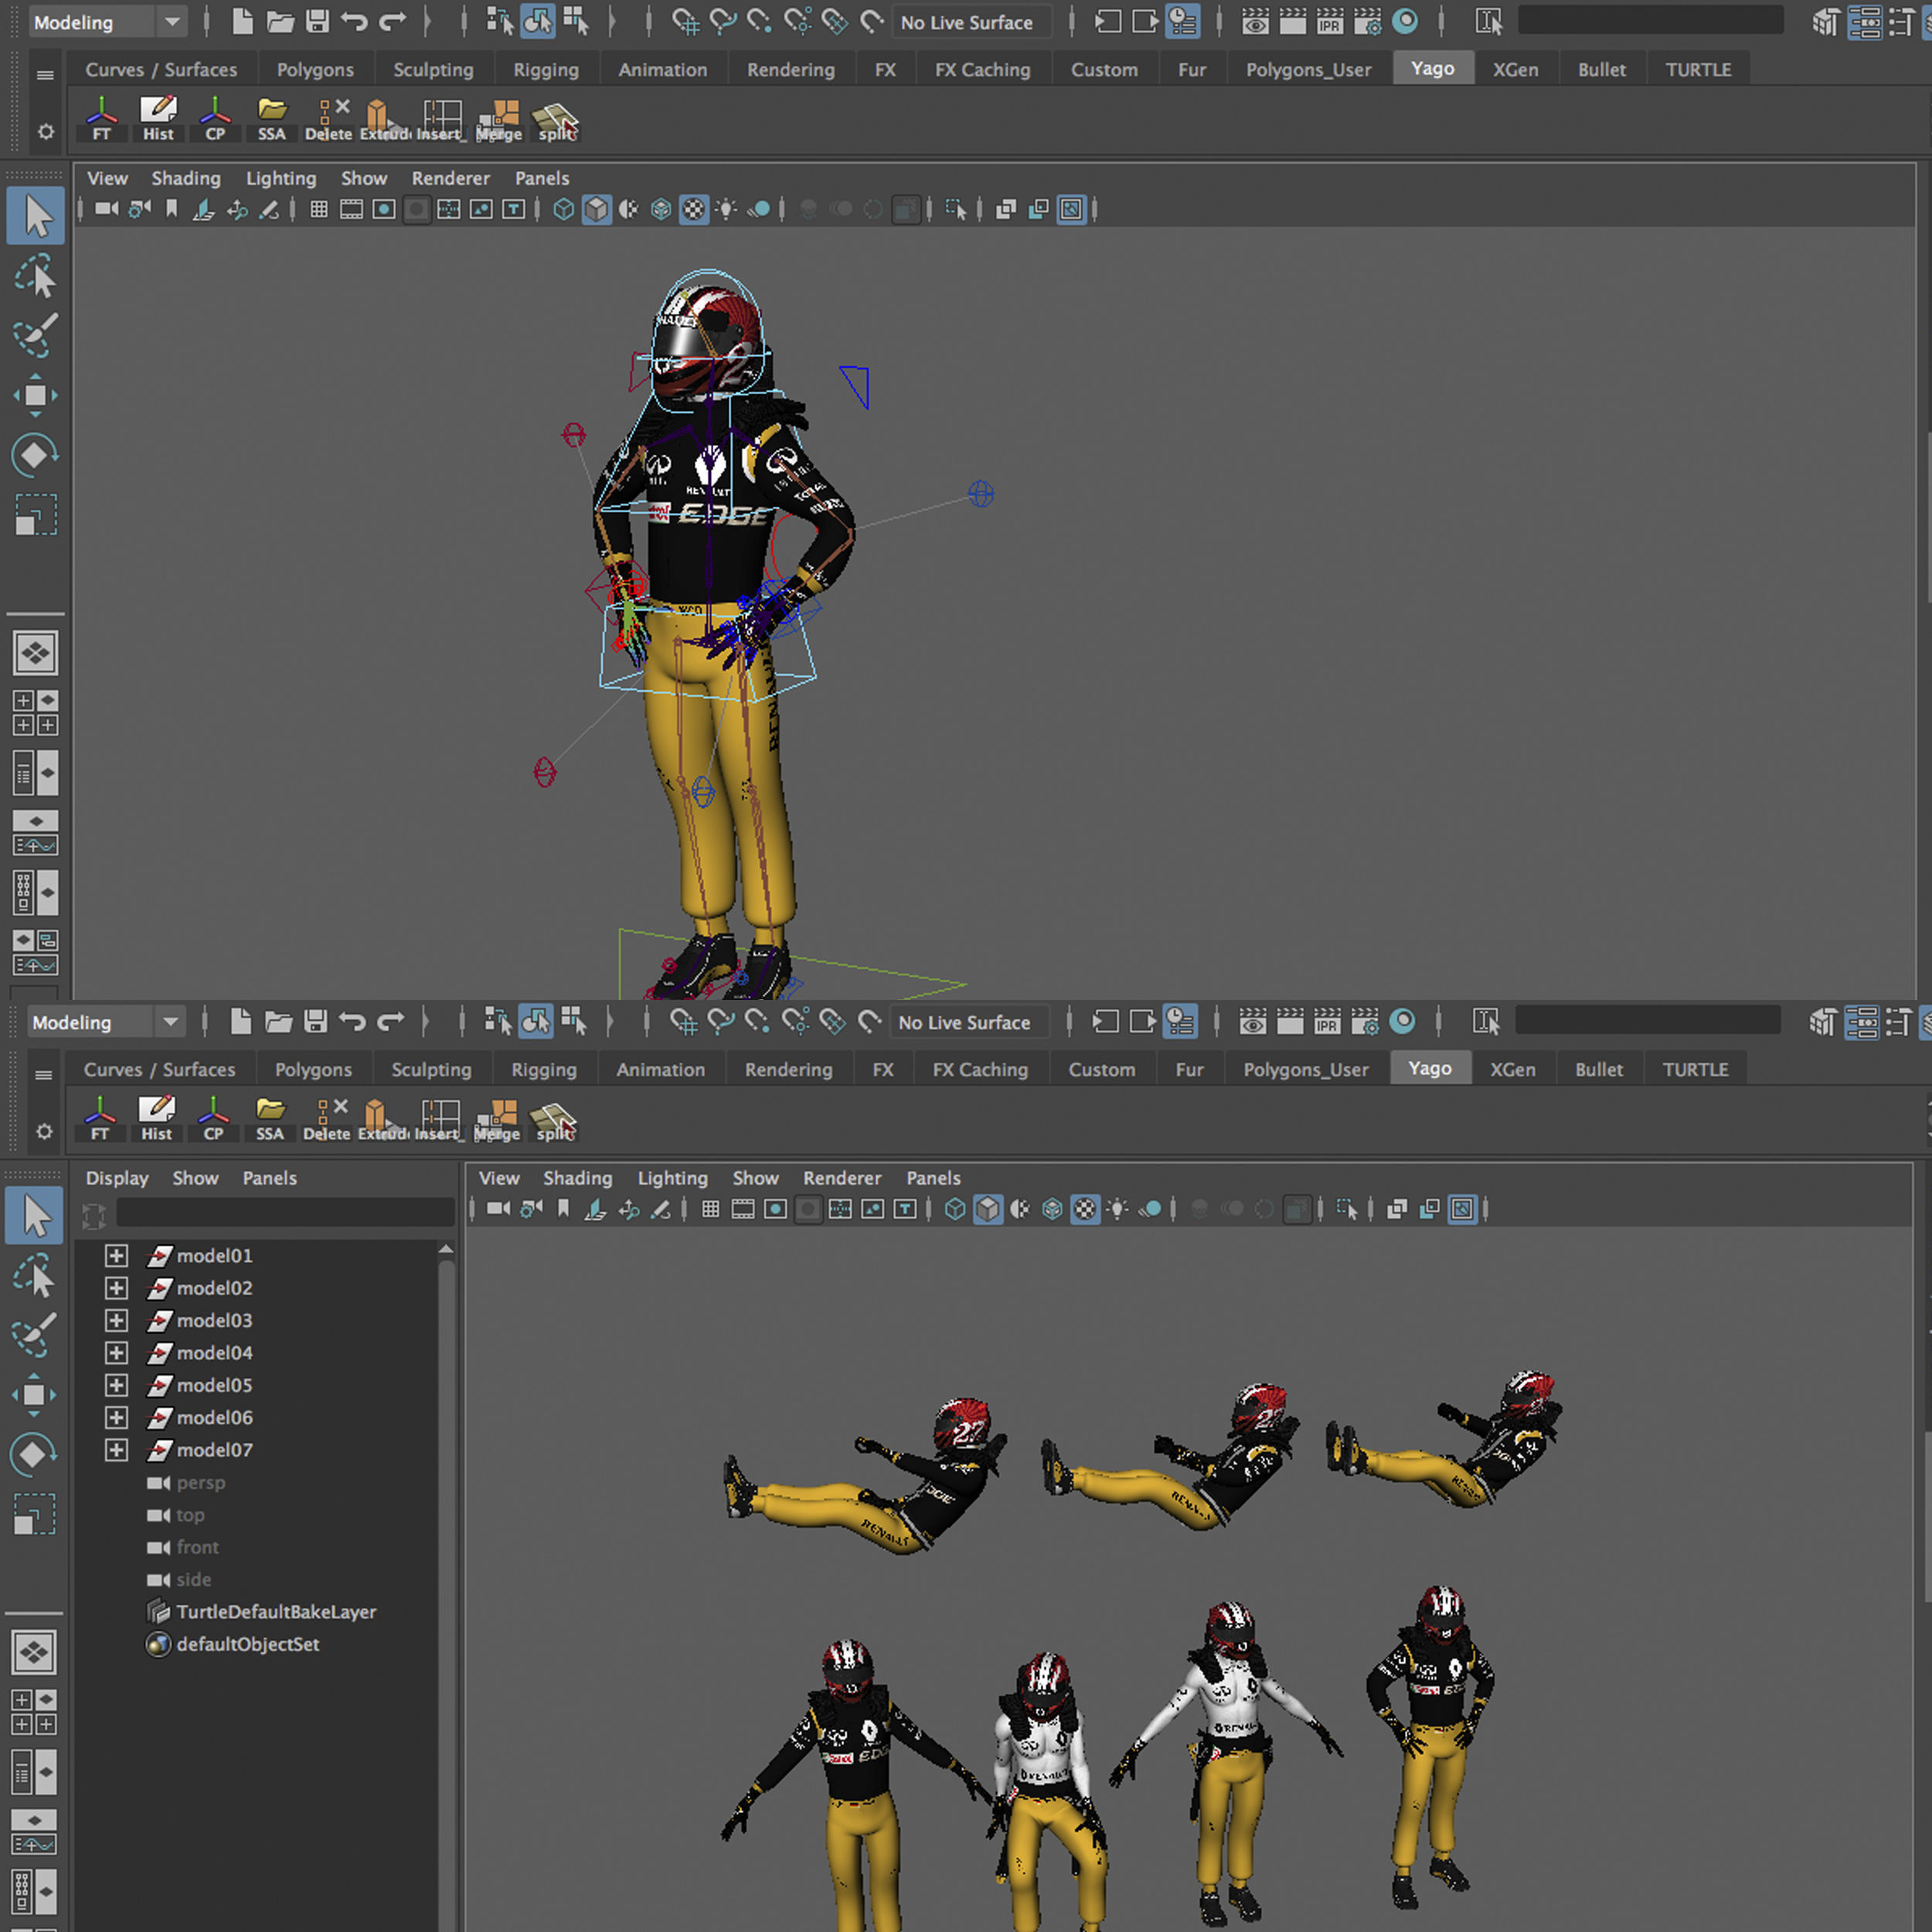Open the Display menu of the Outliner
Screen dimensions: 1932x1932
point(116,1178)
